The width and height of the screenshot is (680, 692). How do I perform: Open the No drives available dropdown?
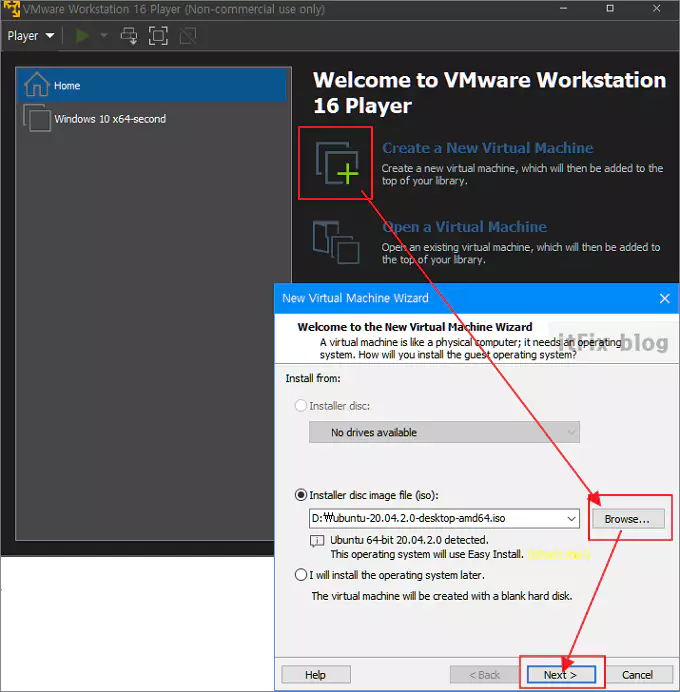(444, 432)
